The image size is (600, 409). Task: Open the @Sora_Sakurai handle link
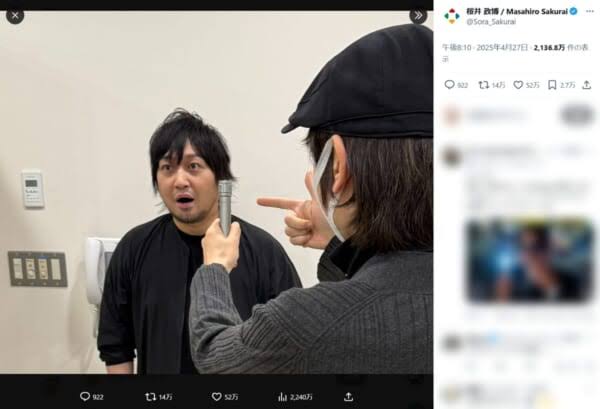pos(491,22)
